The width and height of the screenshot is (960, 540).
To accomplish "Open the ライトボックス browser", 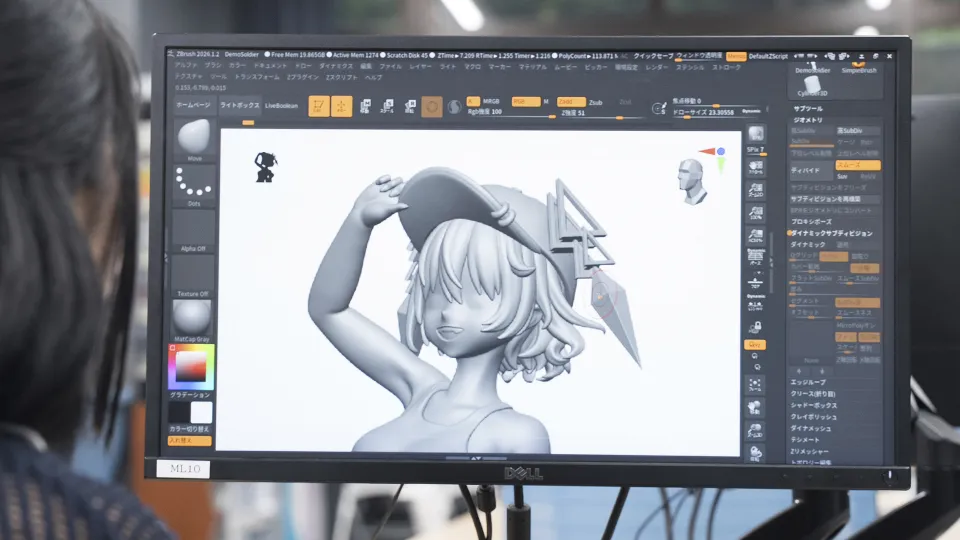I will click(239, 105).
